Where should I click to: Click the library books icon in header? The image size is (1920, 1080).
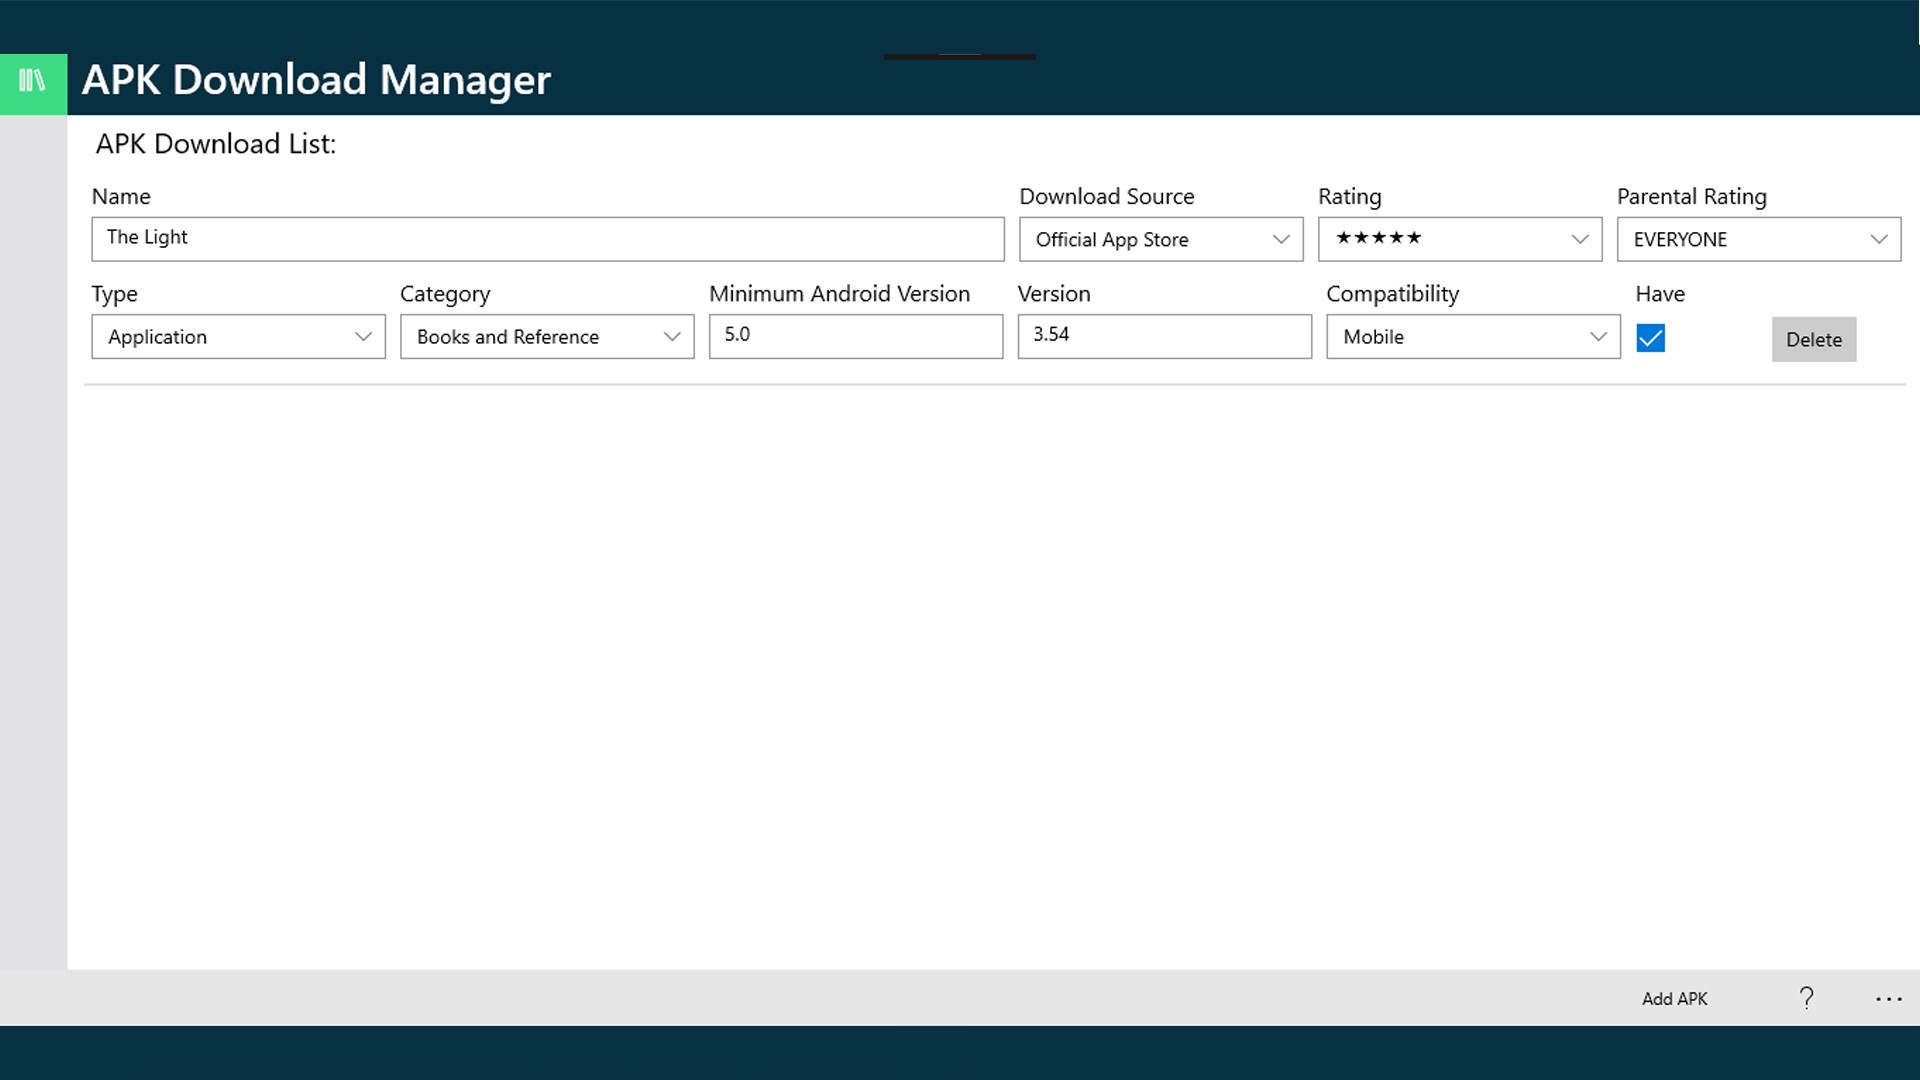pyautogui.click(x=33, y=81)
